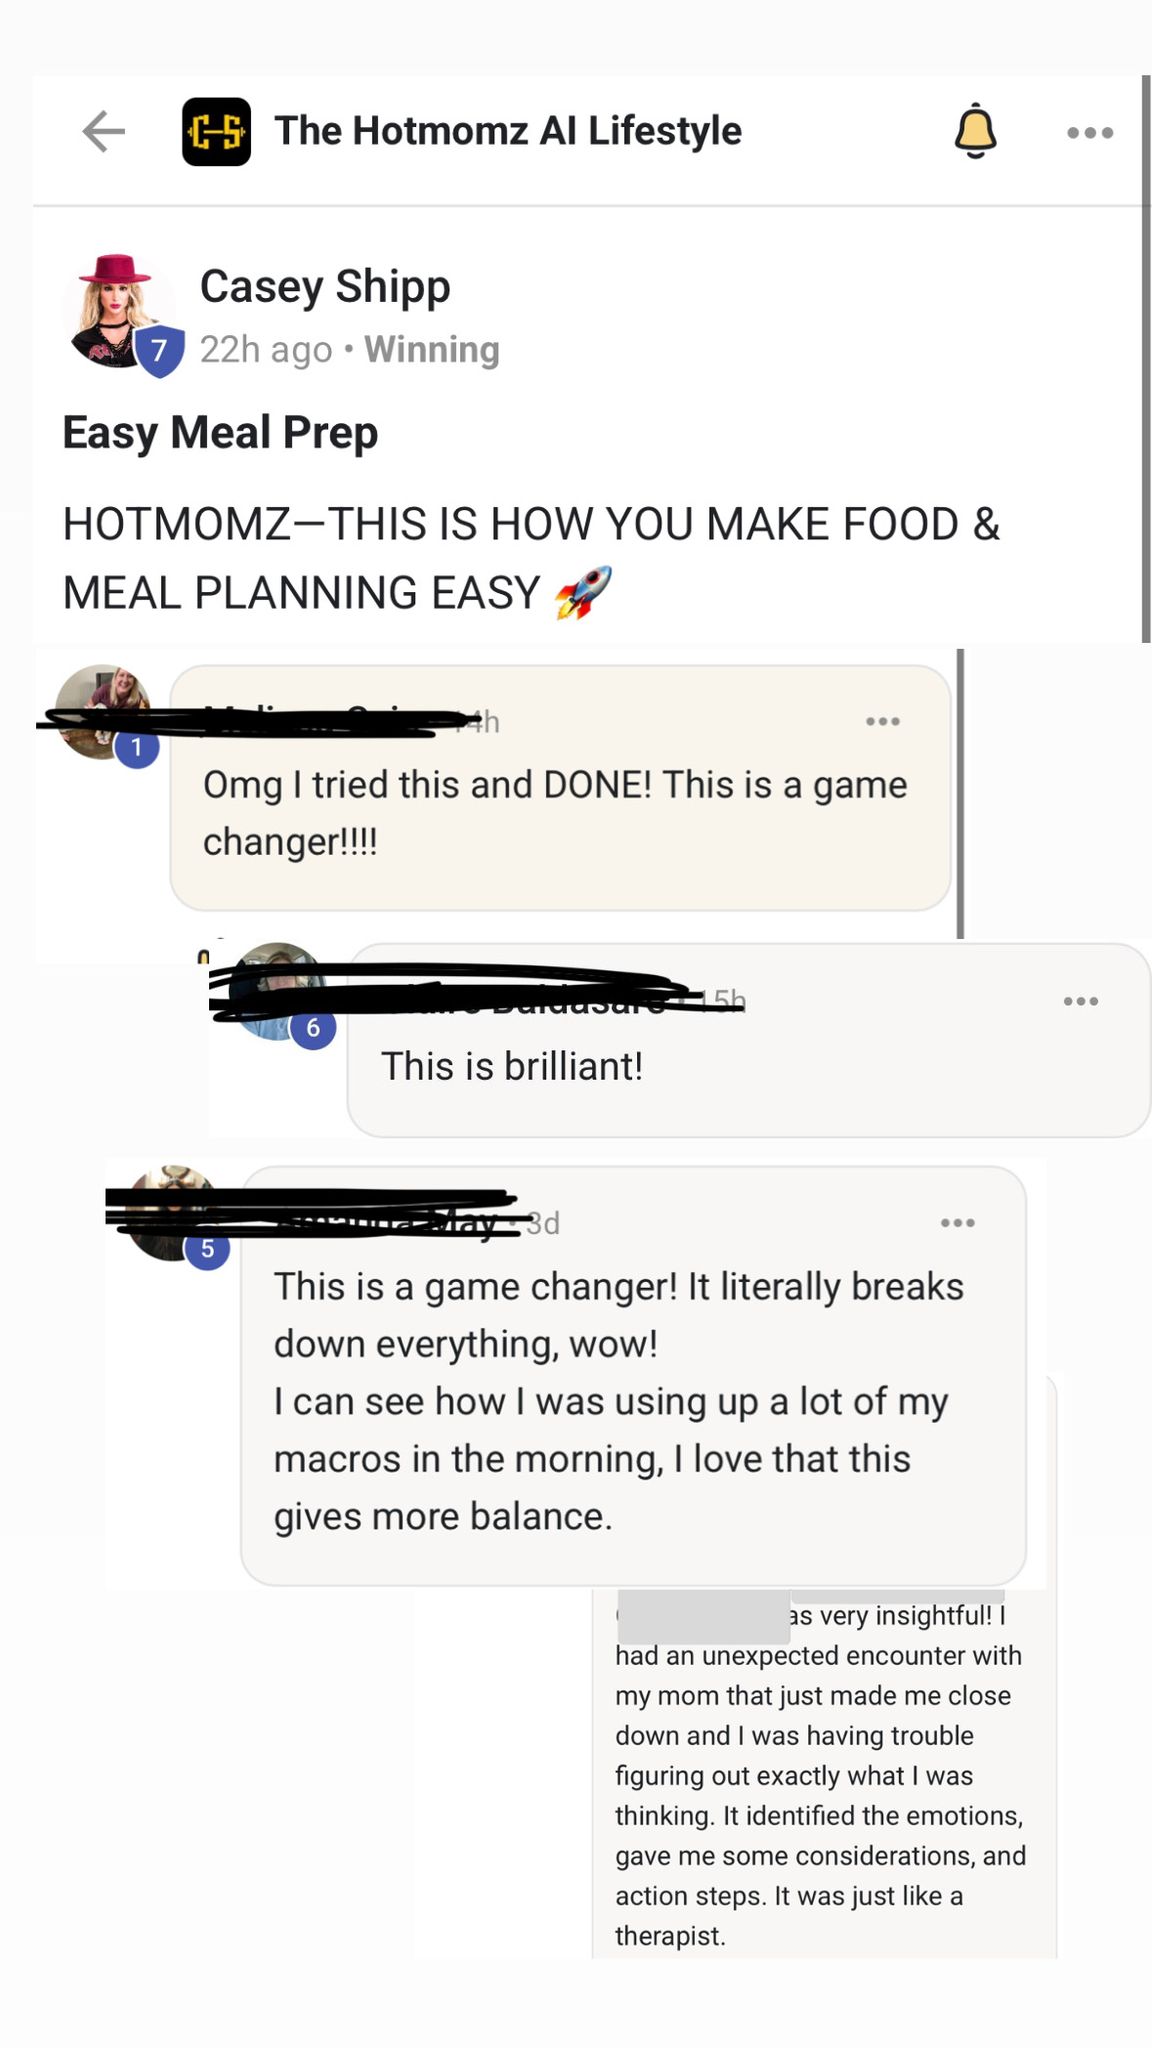The image size is (1152, 2048).
Task: Tap the level 5 badge of commenter
Action: (x=207, y=1248)
